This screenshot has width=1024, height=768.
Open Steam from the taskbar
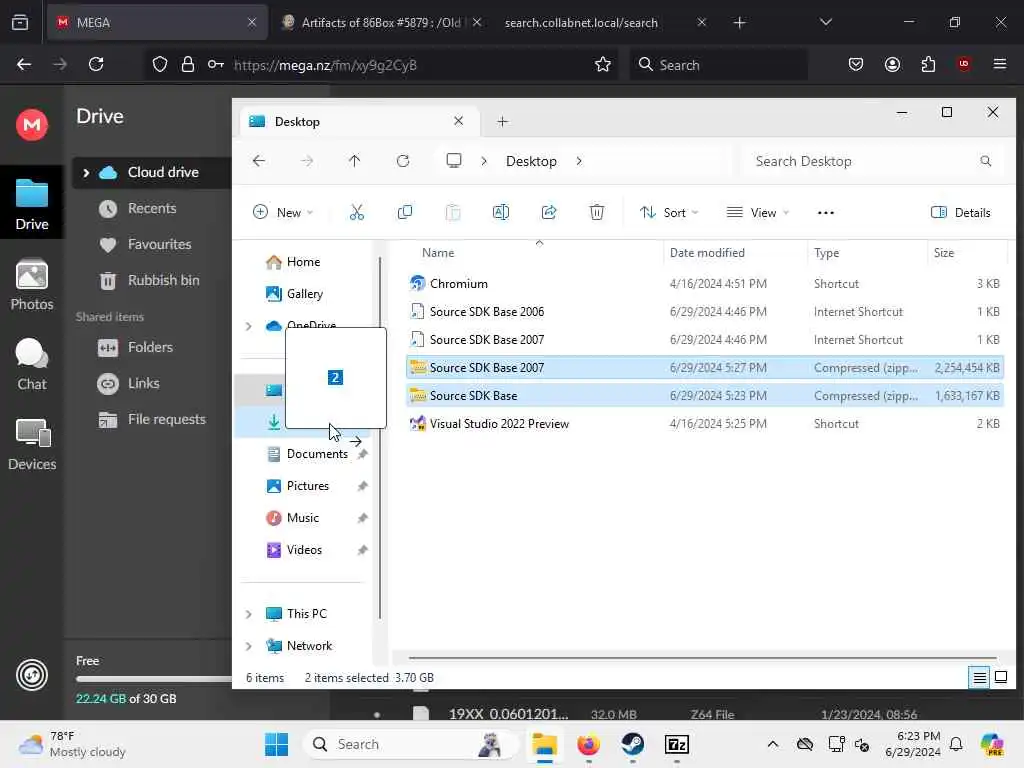632,744
